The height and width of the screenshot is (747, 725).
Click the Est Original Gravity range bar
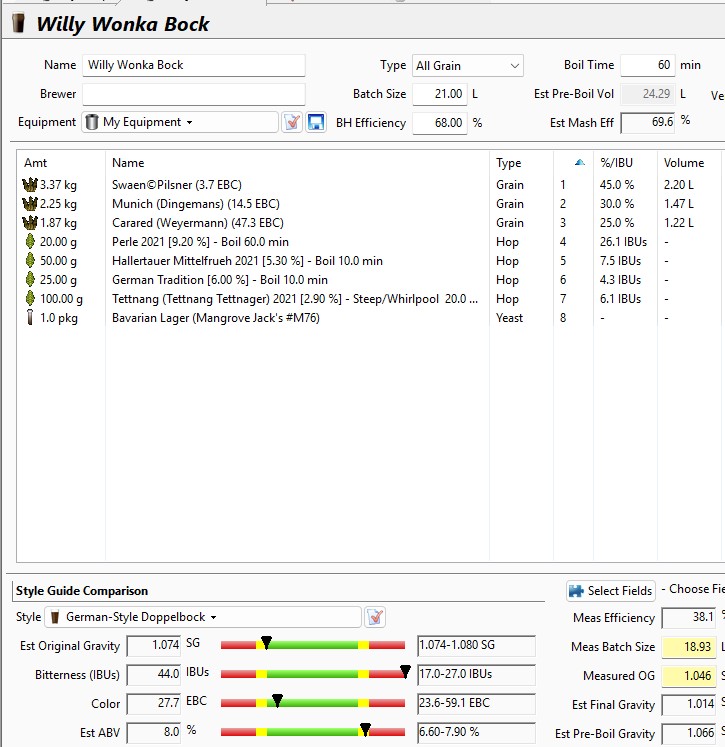coord(312,646)
